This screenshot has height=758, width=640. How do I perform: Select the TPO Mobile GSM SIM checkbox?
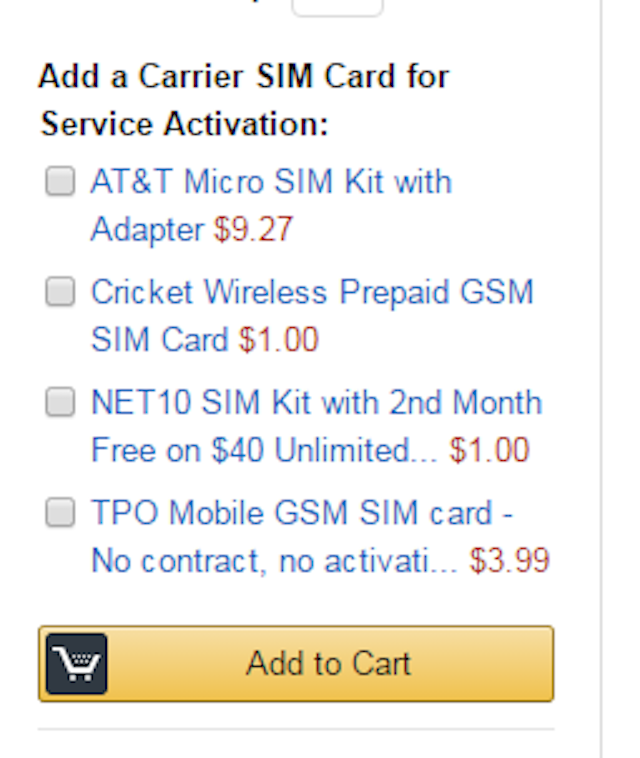[x=61, y=513]
